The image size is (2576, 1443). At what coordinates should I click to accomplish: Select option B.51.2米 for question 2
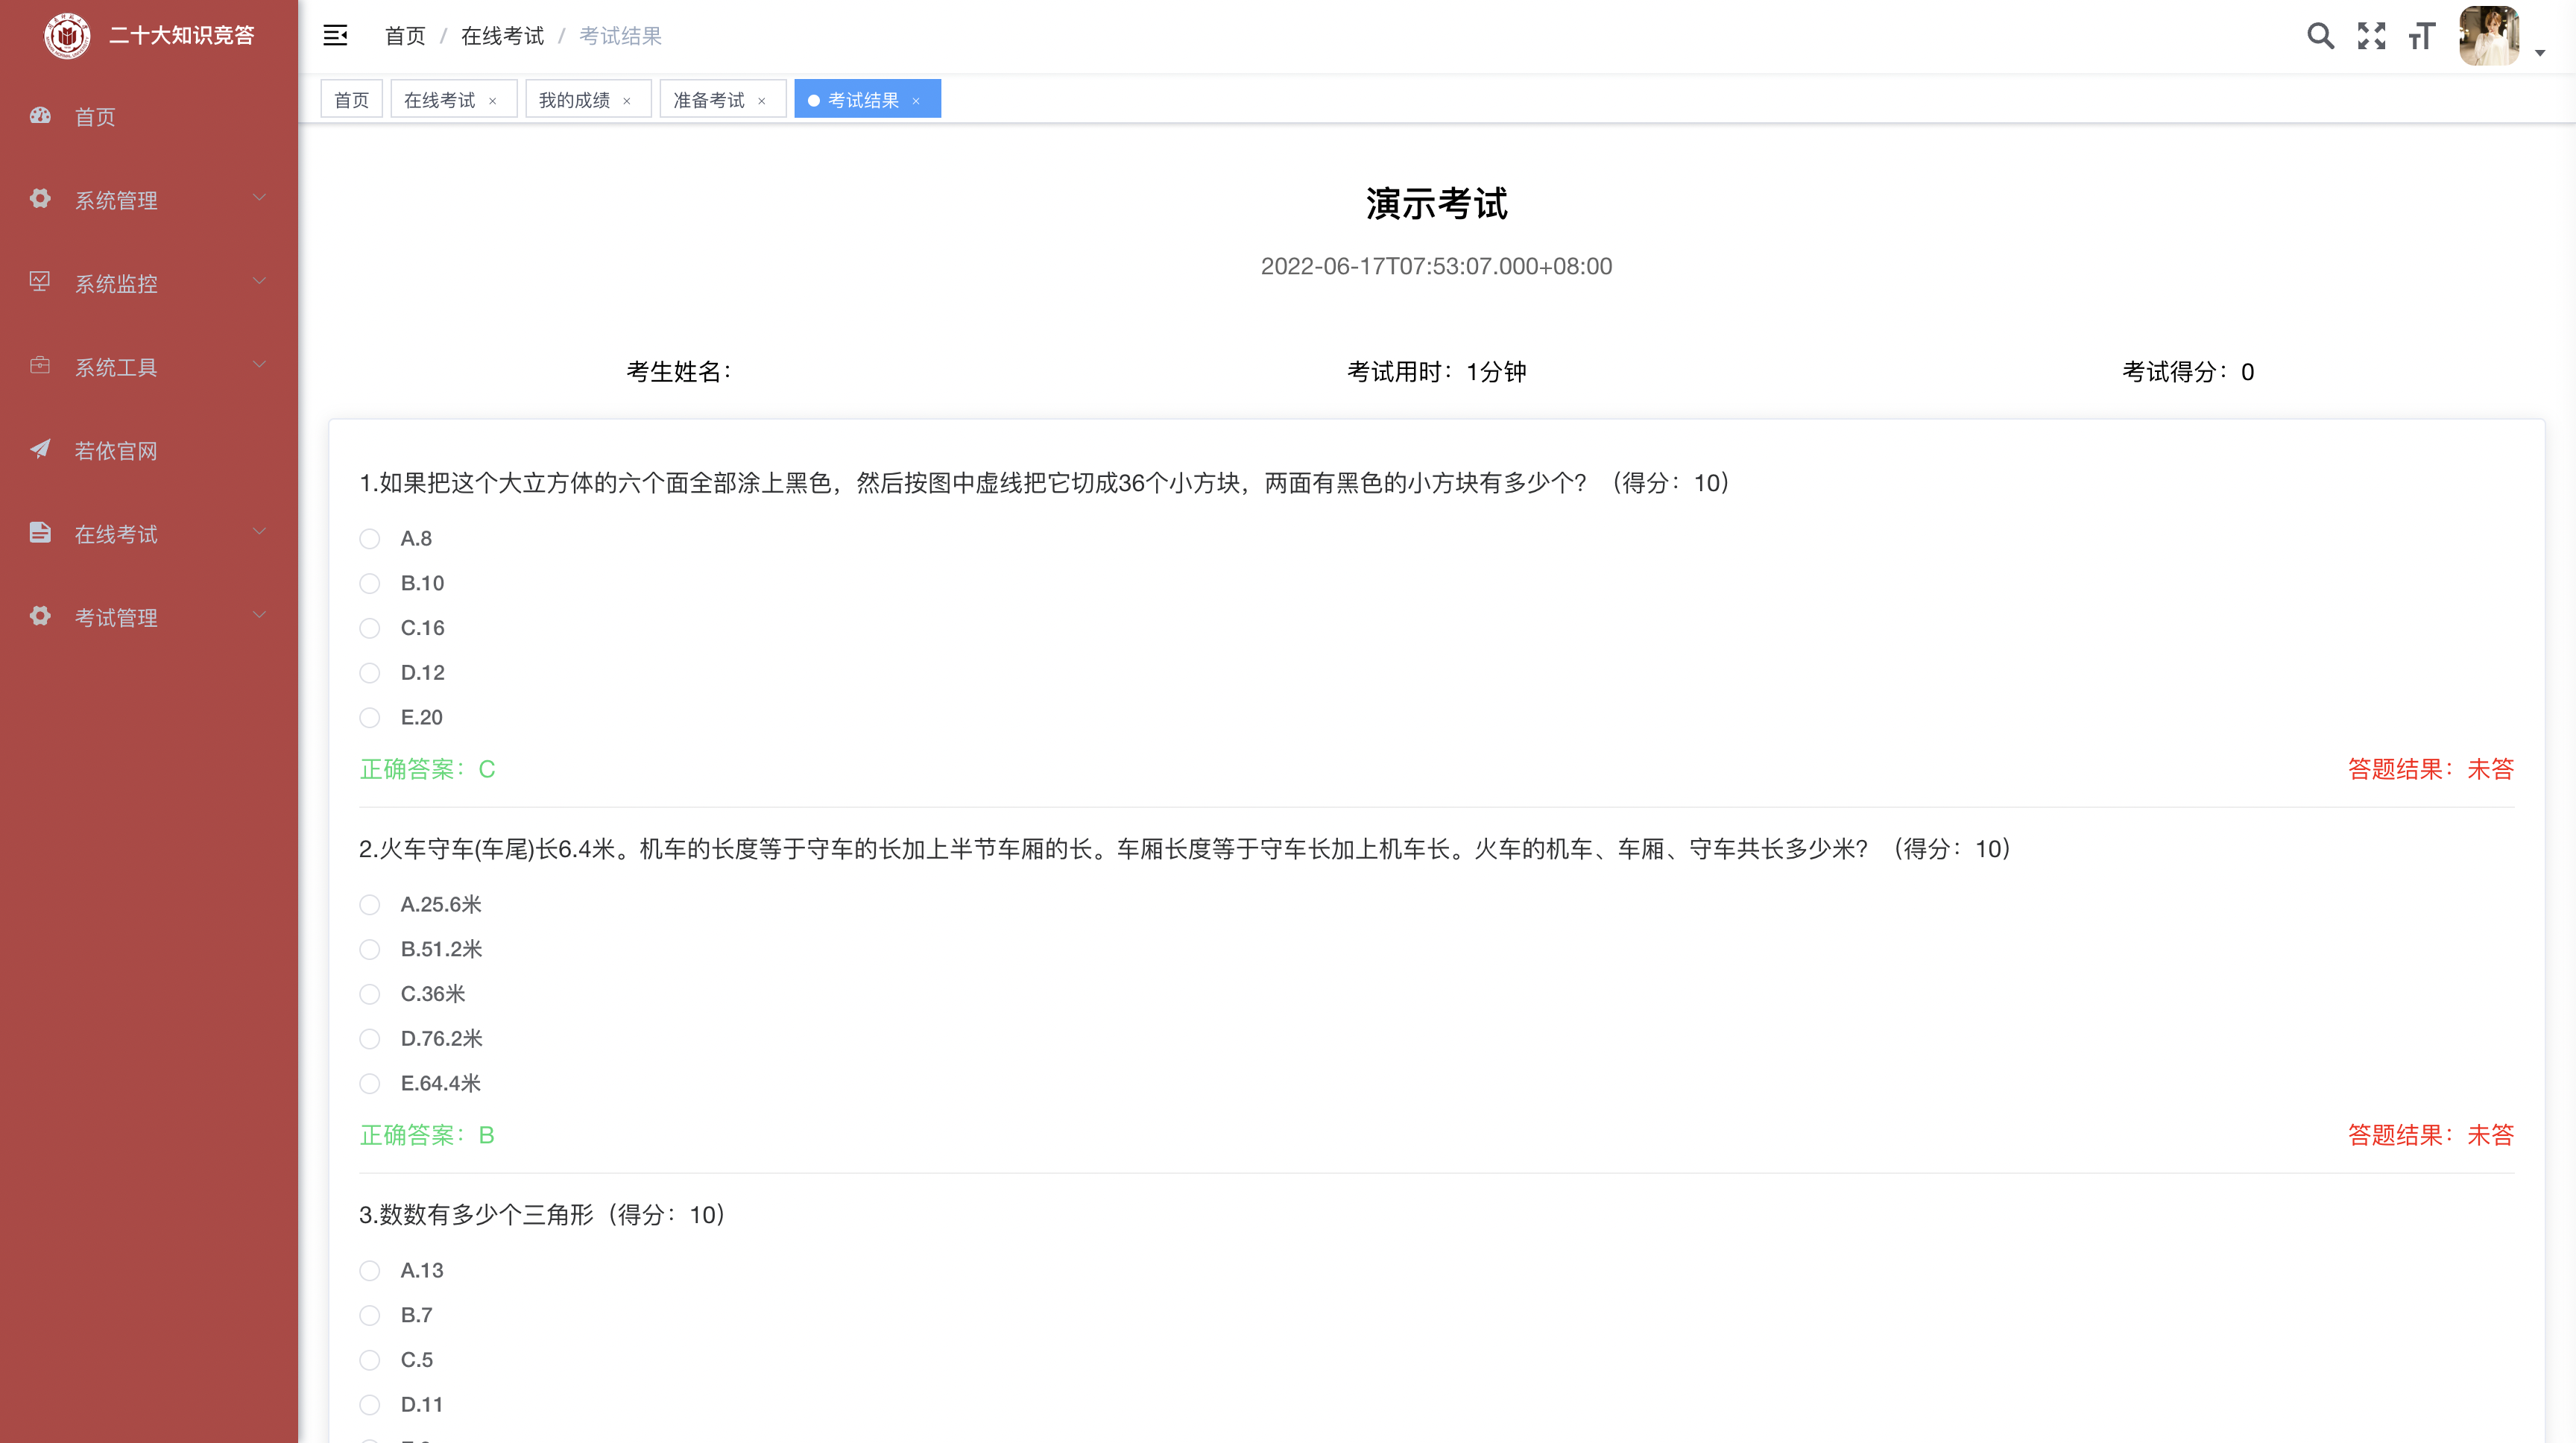[x=370, y=949]
